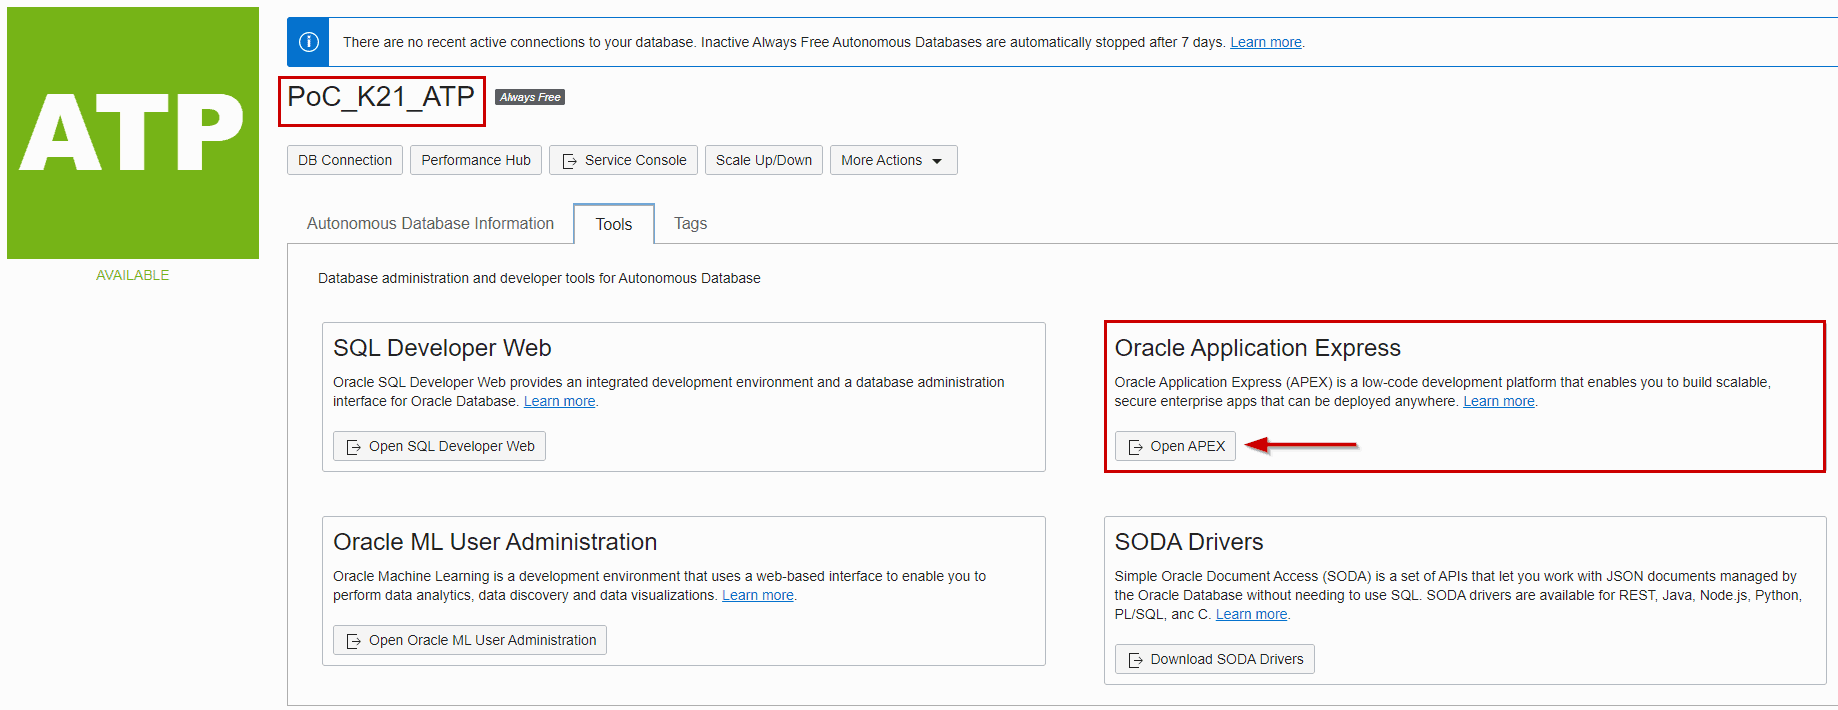Expand the More Actions dropdown
The height and width of the screenshot is (710, 1838).
893,160
